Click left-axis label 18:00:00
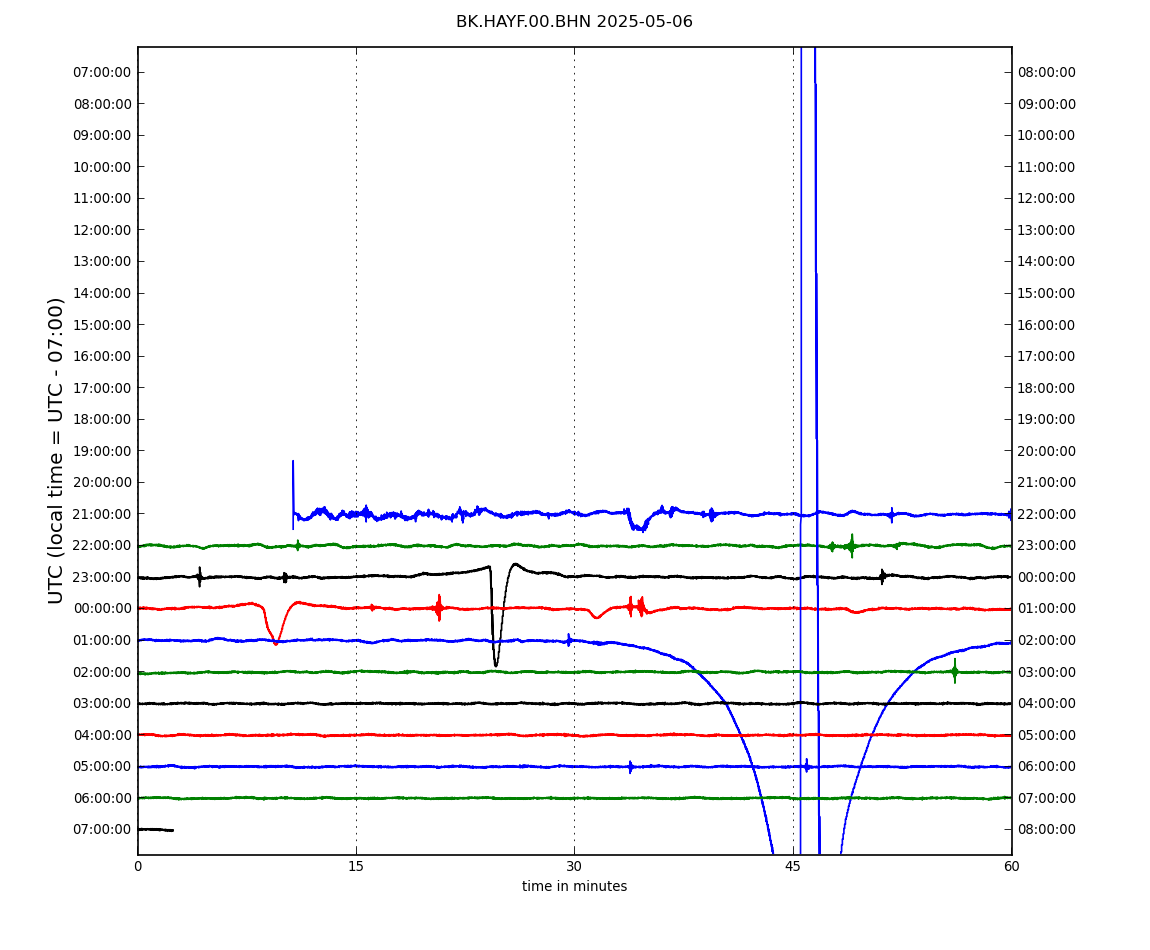 (x=103, y=420)
